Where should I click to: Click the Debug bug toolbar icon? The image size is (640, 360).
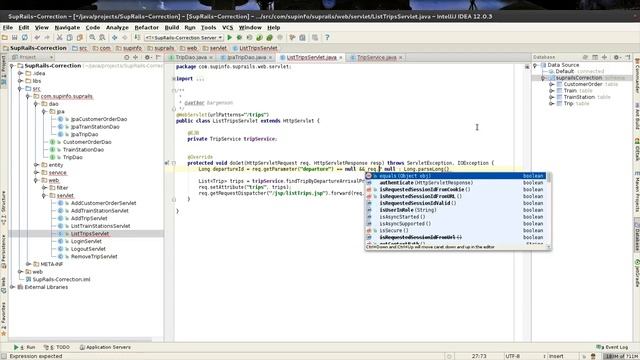coord(240,38)
